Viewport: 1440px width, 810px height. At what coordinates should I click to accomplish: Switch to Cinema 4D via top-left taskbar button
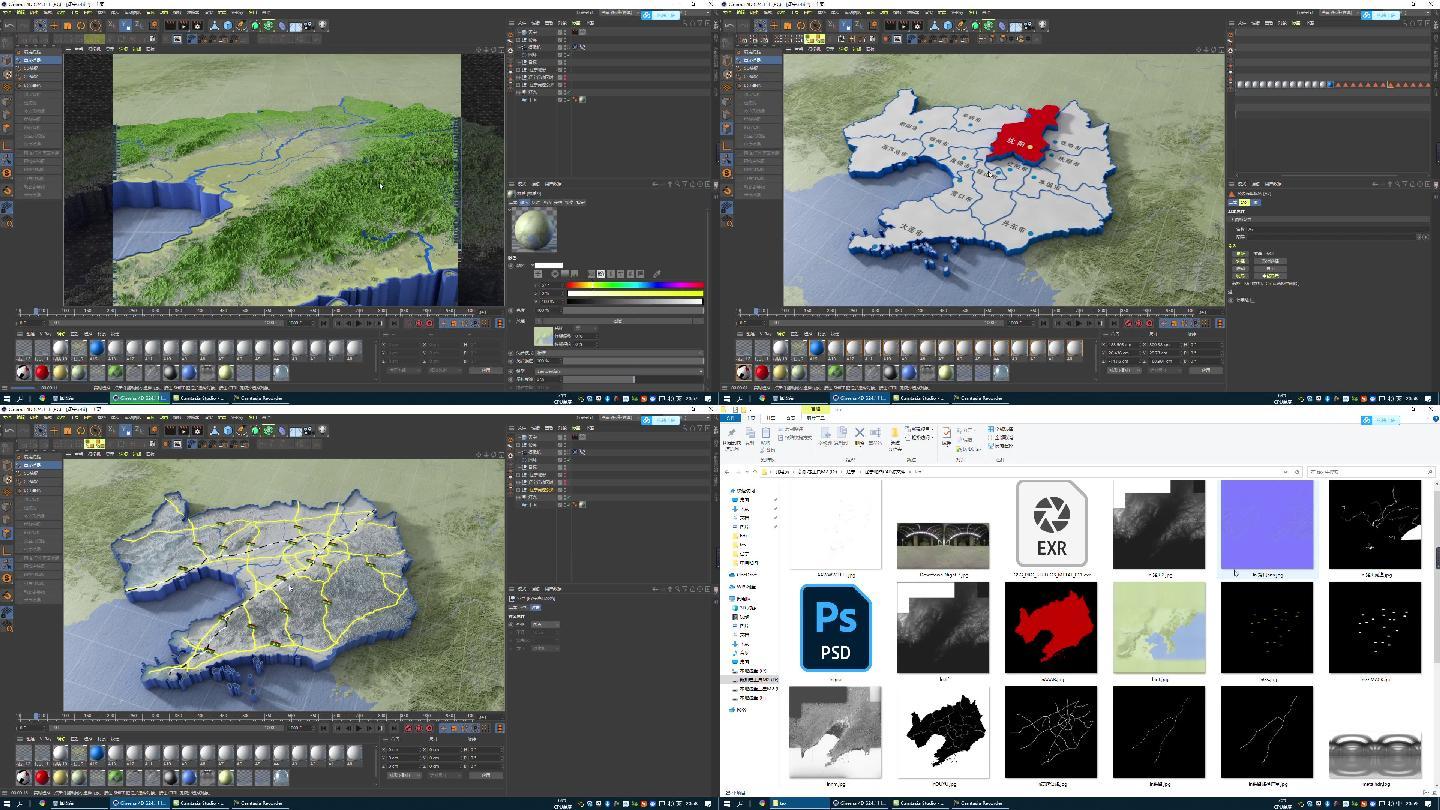tap(139, 398)
